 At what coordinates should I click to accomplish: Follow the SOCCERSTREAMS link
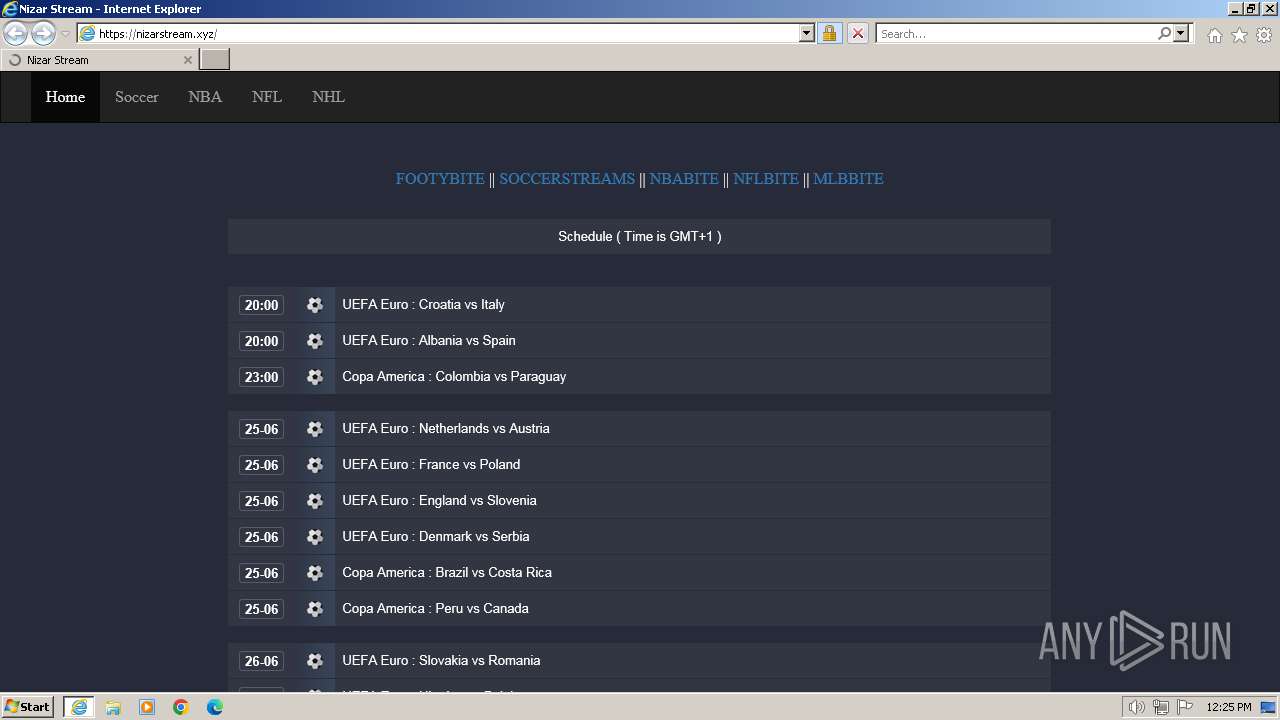pos(567,179)
